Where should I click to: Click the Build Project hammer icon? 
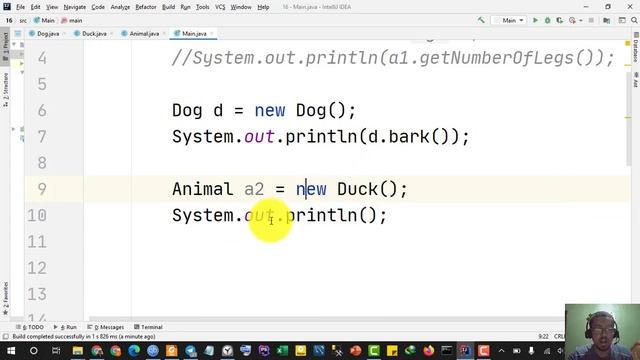tap(481, 20)
